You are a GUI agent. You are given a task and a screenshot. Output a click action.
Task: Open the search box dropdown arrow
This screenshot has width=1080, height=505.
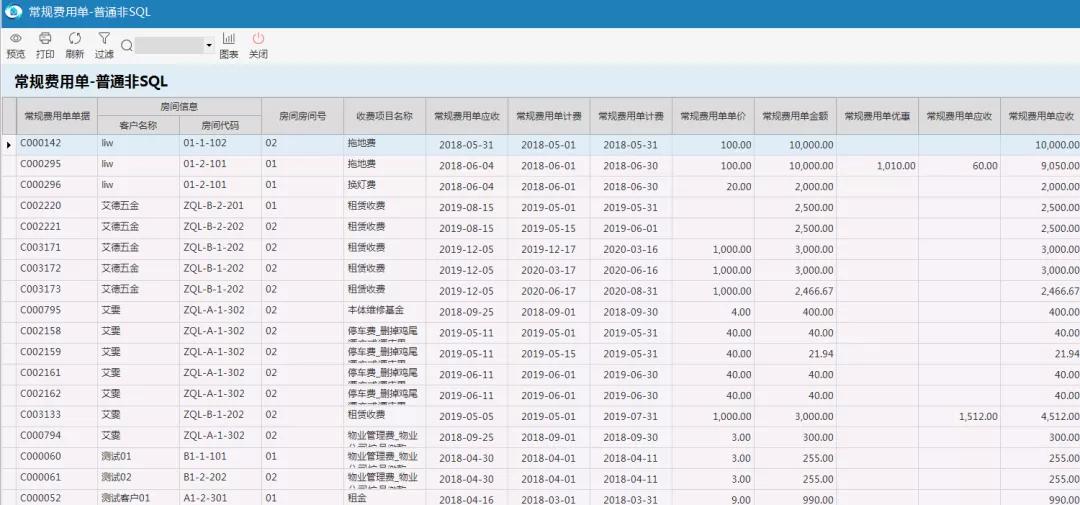(x=209, y=45)
